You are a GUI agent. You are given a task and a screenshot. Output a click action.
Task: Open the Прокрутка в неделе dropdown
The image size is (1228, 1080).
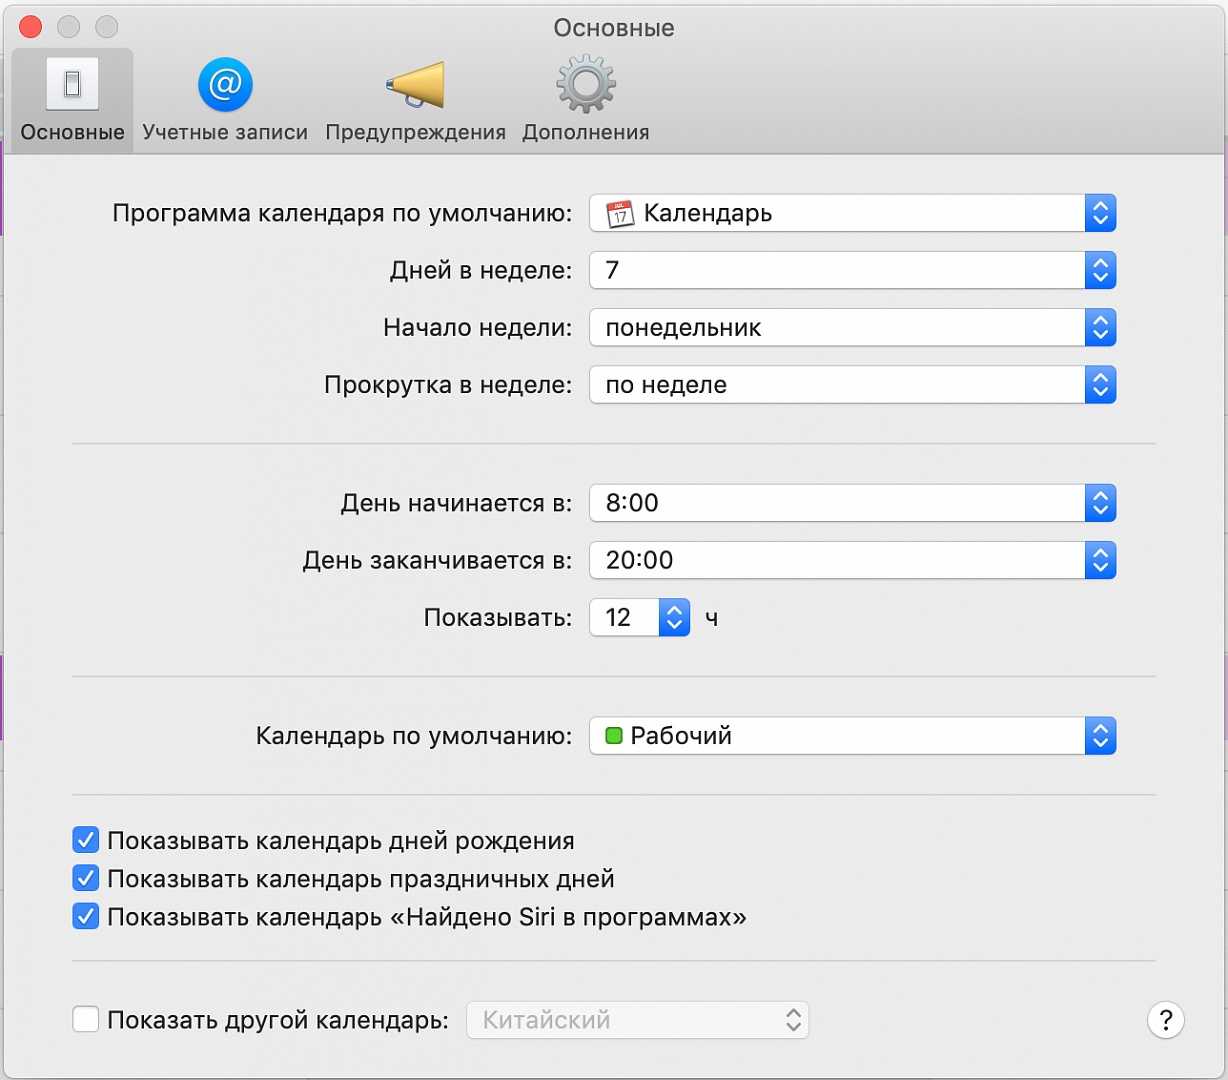(852, 385)
